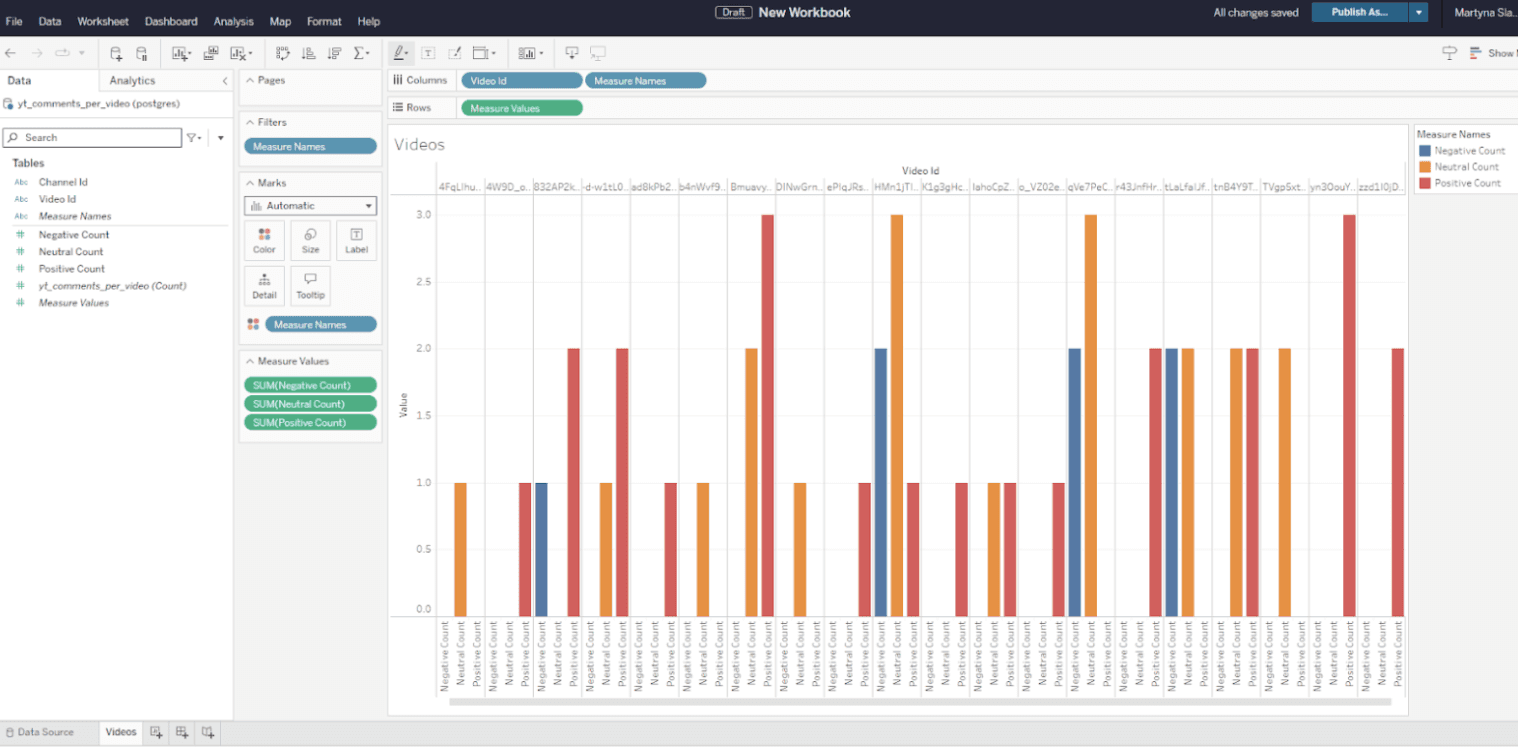Sort descending using the toolbar icon
The height and width of the screenshot is (748, 1518).
[334, 53]
